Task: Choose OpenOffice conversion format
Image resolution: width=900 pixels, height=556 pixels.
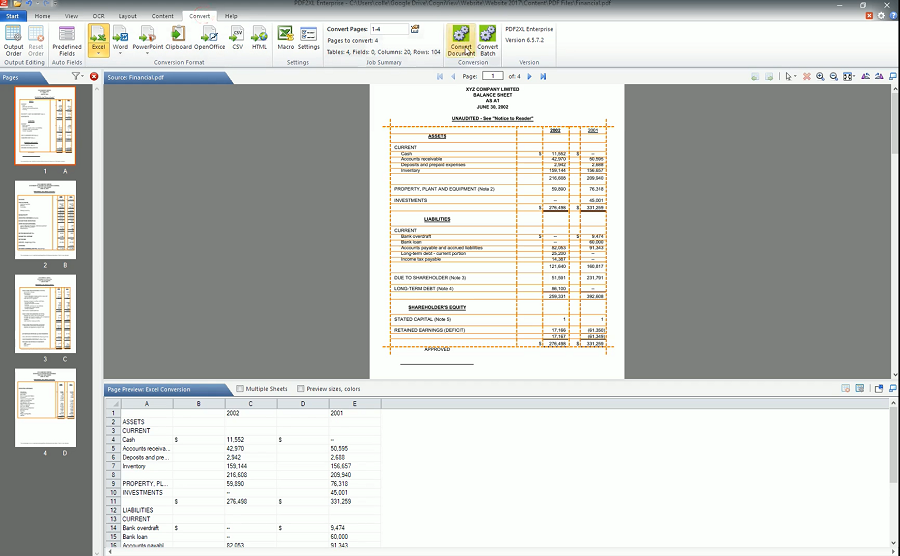Action: point(210,38)
